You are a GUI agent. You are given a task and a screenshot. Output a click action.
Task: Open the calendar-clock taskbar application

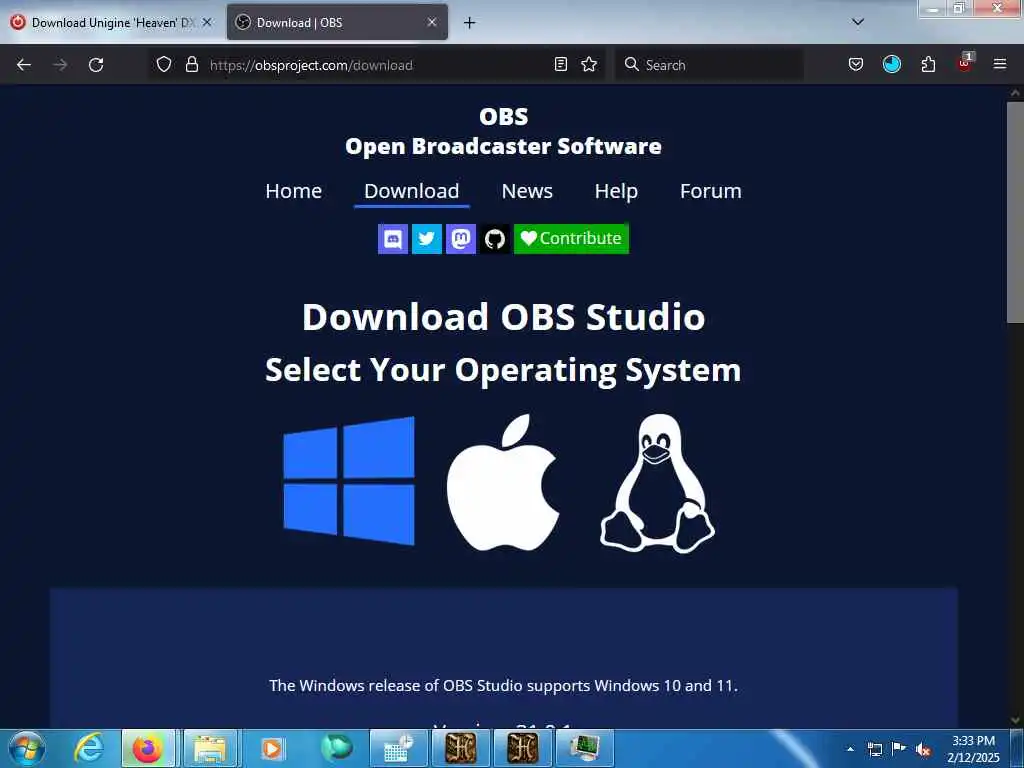[x=398, y=748]
